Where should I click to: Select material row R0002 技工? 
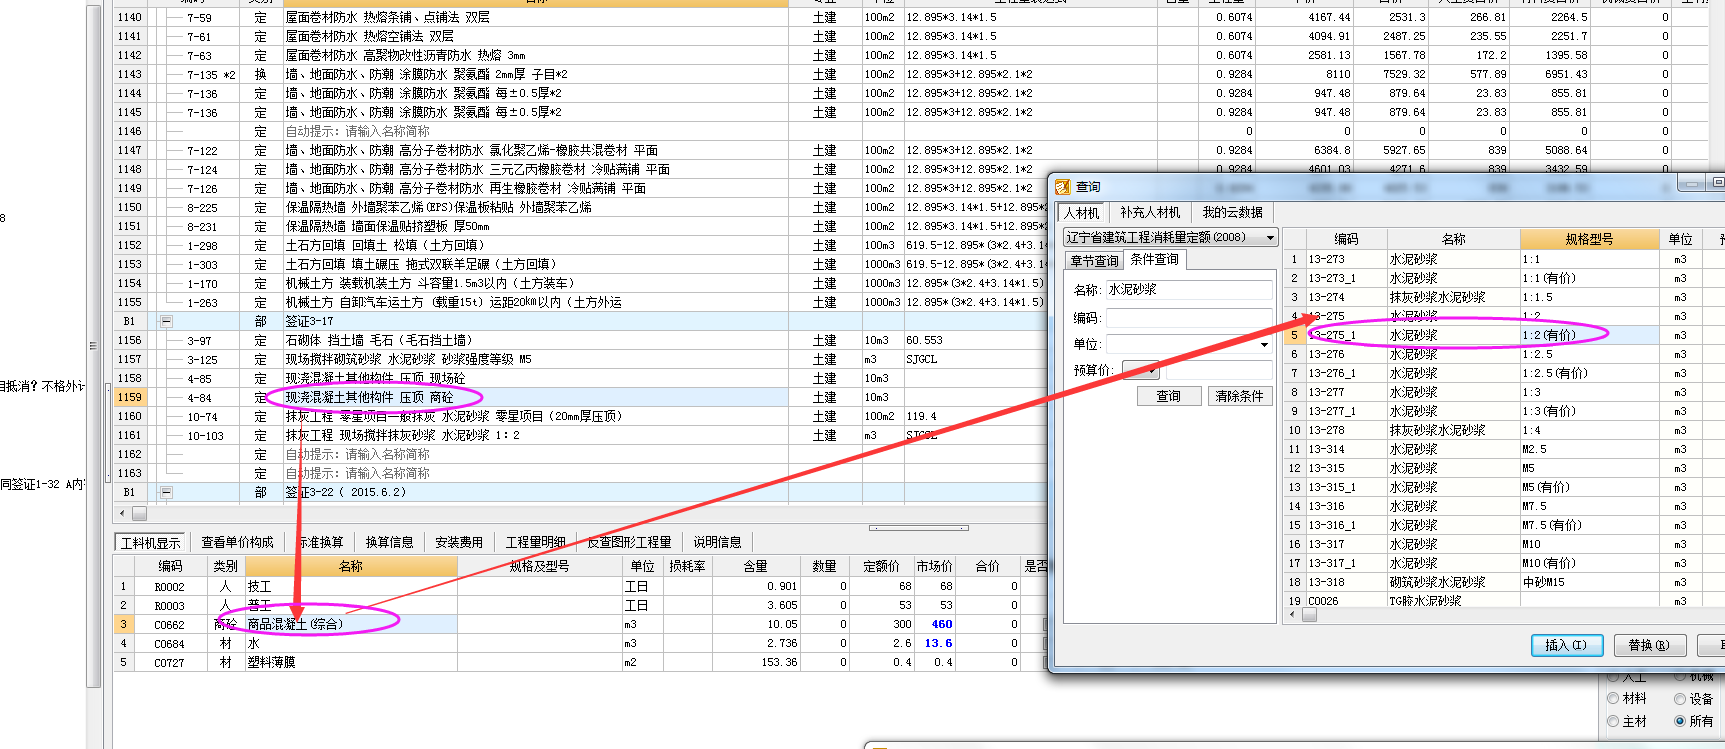click(580, 586)
